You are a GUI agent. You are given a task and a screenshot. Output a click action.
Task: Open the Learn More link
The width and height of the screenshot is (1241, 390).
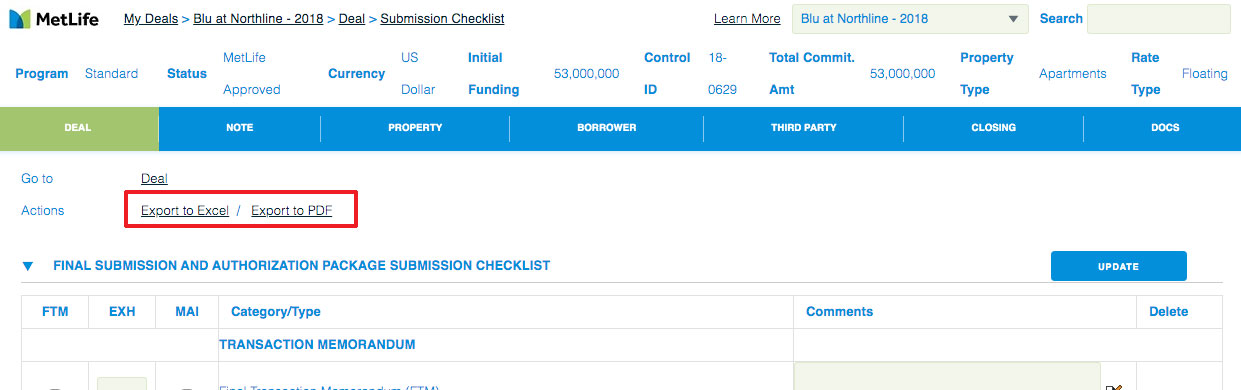(747, 19)
